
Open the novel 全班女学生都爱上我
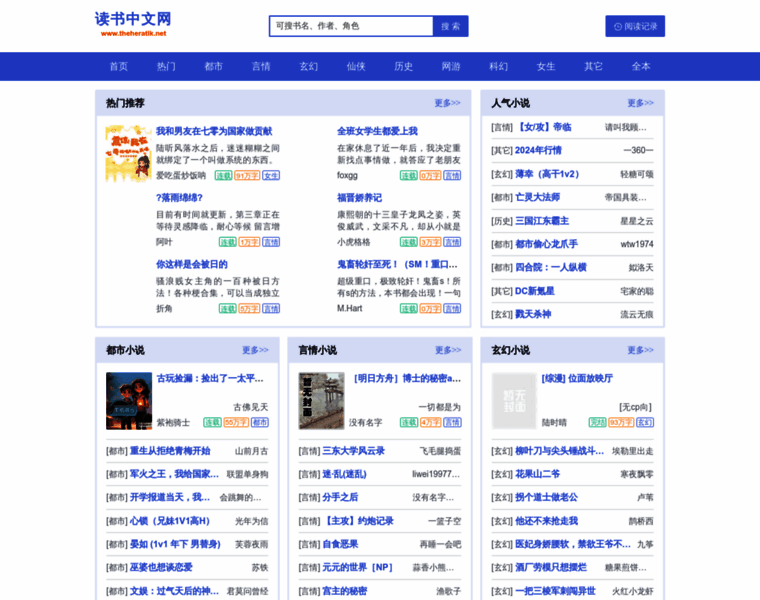[x=377, y=131]
